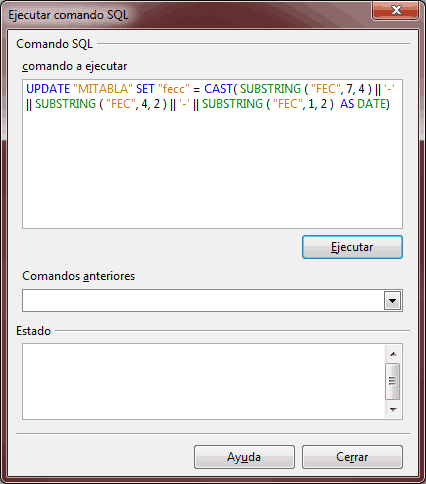Close the window with the X button
The width and height of the screenshot is (426, 484).
tap(396, 10)
